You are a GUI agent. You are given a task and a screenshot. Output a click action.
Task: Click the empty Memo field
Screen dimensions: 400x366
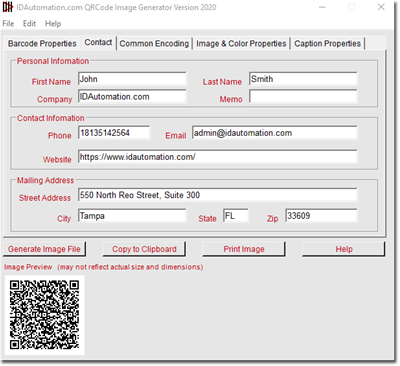point(303,97)
